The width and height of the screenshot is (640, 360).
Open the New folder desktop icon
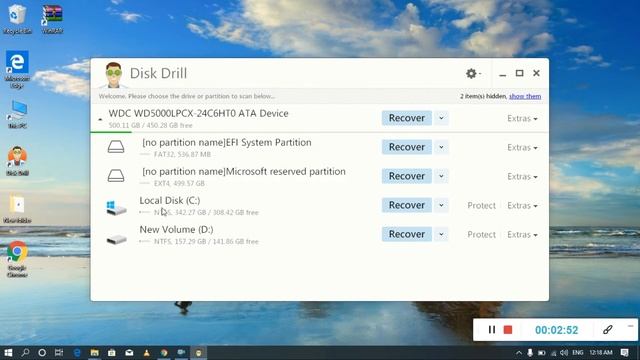tap(17, 209)
